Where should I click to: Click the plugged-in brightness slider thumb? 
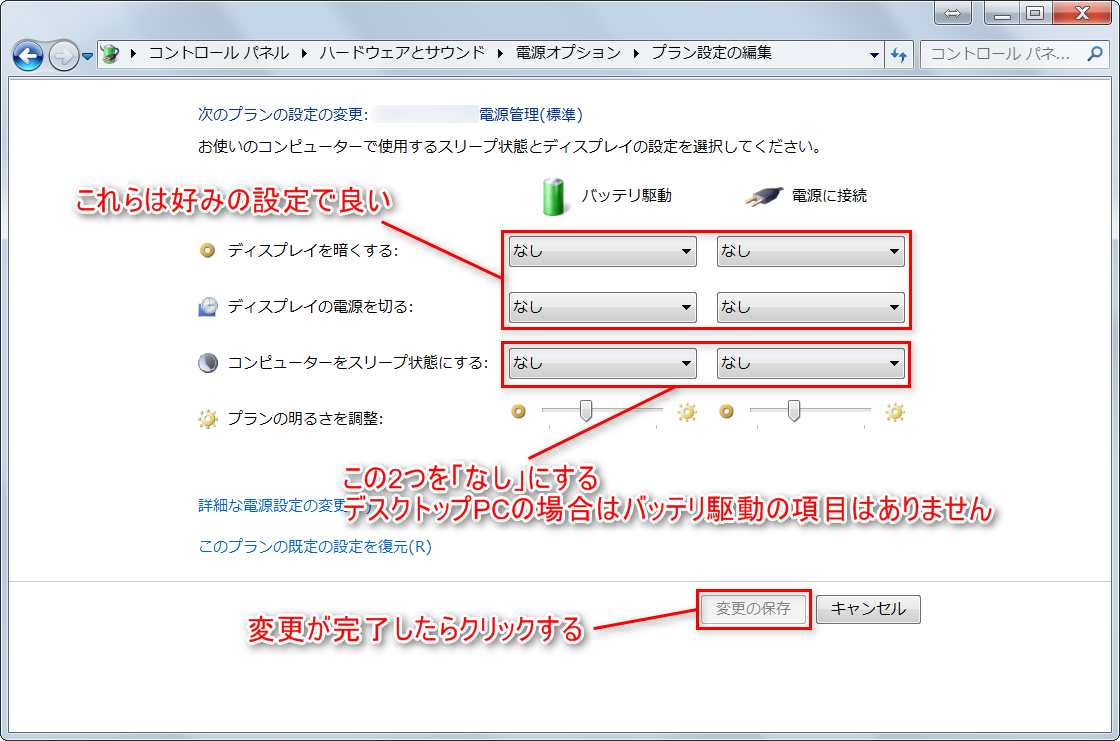tap(794, 411)
